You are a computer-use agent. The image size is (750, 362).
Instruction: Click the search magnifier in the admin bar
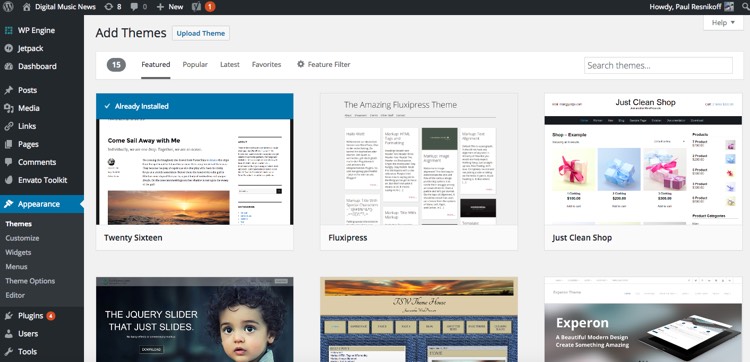tap(745, 7)
